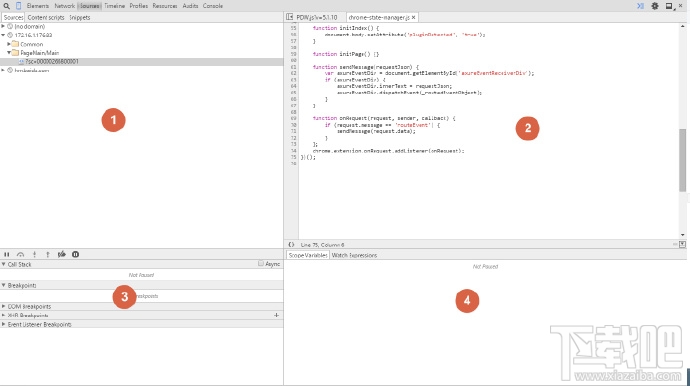Image resolution: width=690 pixels, height=386 pixels.
Task: Show the console drawer icon
Action: click(640, 6)
